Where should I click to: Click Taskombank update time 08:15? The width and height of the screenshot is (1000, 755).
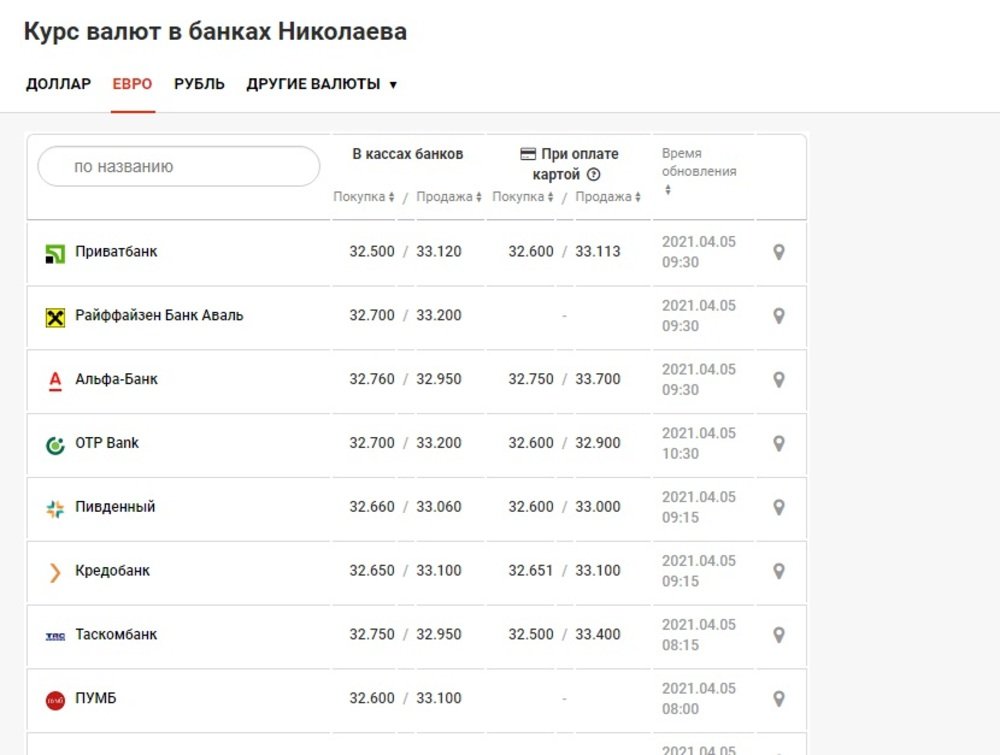tap(680, 645)
